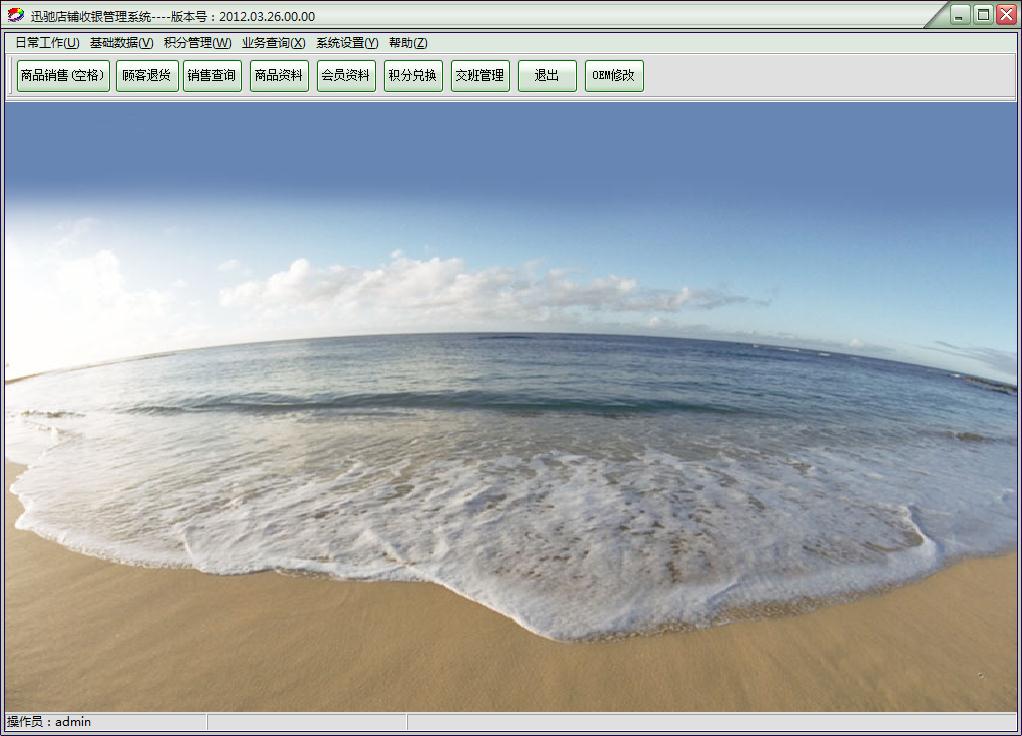Open 会员资料 from the toolbar
This screenshot has height=736, width=1022.
pyautogui.click(x=347, y=76)
